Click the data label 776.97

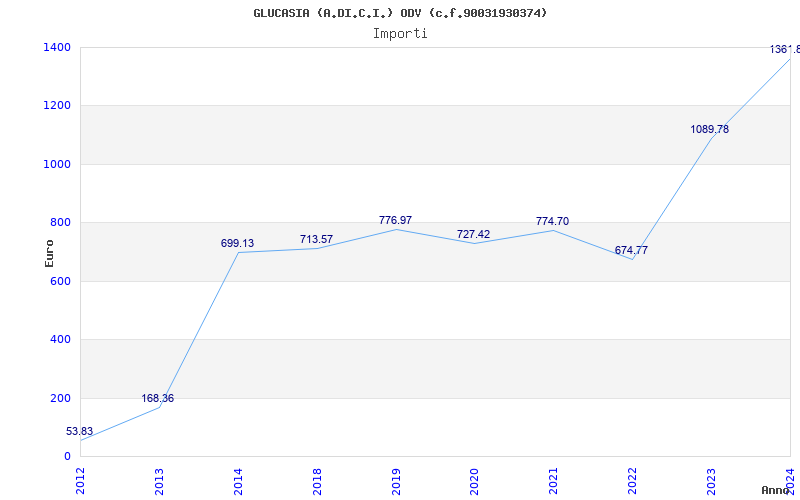click(395, 220)
